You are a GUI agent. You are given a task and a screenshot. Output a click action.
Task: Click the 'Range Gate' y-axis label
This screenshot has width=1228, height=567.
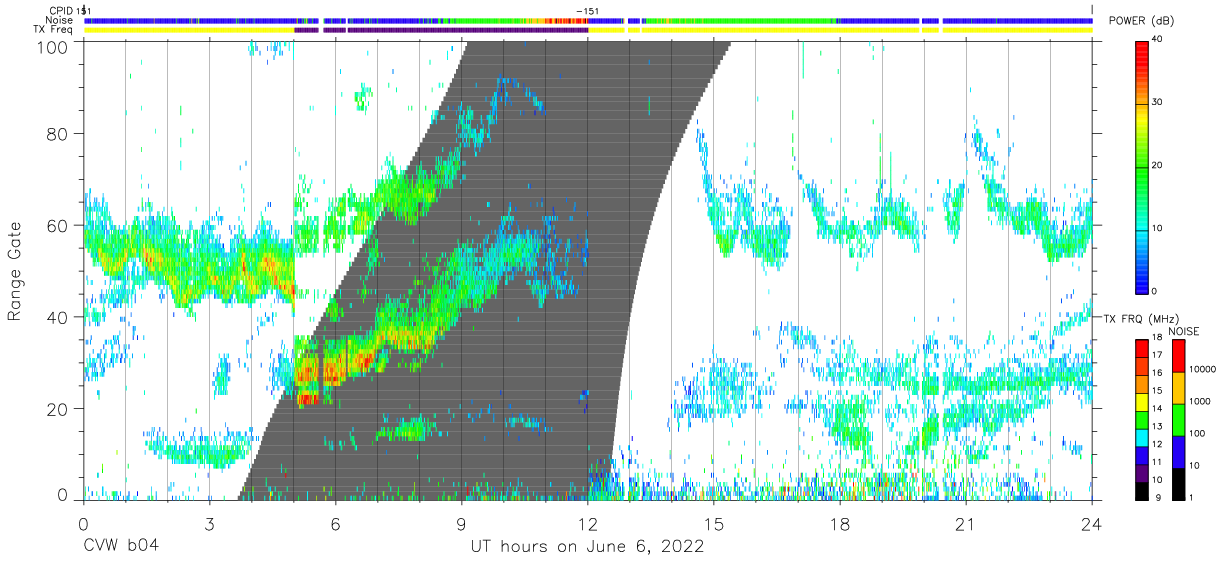click(15, 270)
